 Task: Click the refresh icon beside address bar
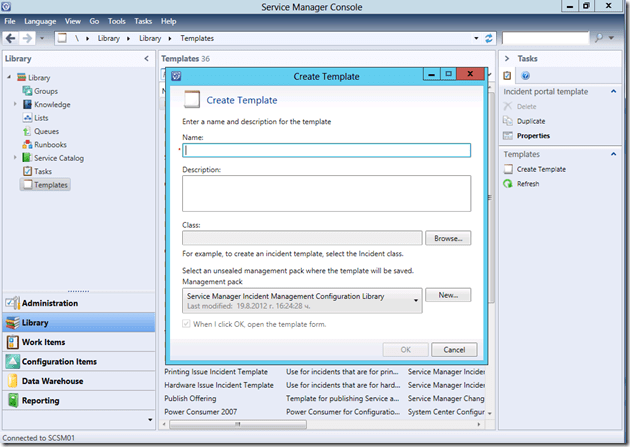(489, 38)
